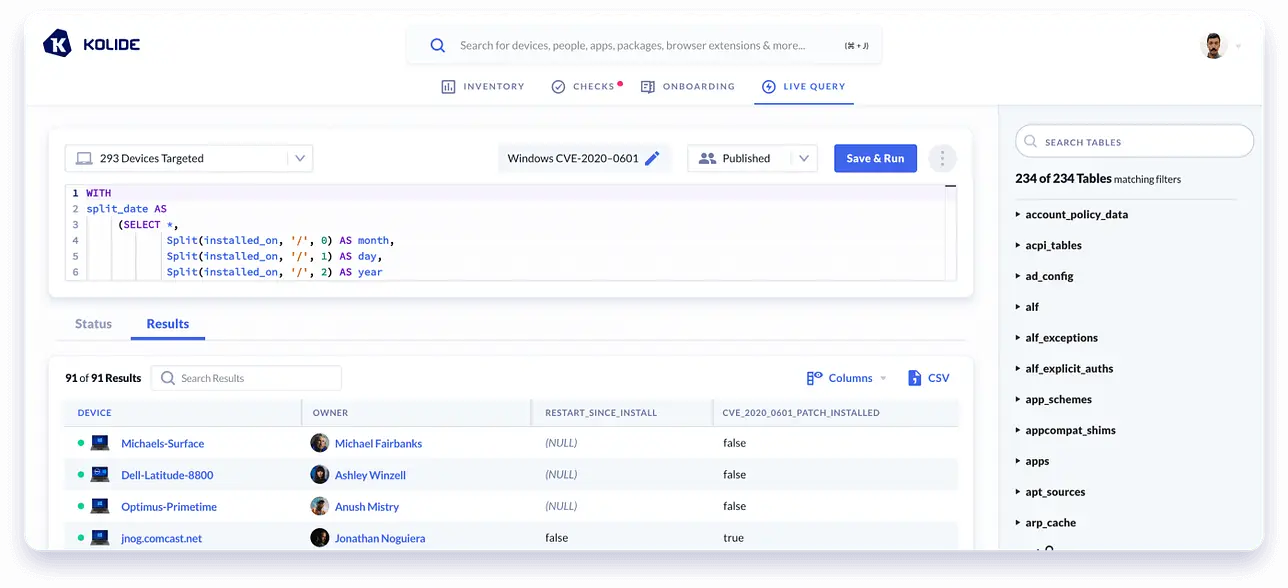Open the Dell-Latitude-8800 device link

click(x=167, y=475)
